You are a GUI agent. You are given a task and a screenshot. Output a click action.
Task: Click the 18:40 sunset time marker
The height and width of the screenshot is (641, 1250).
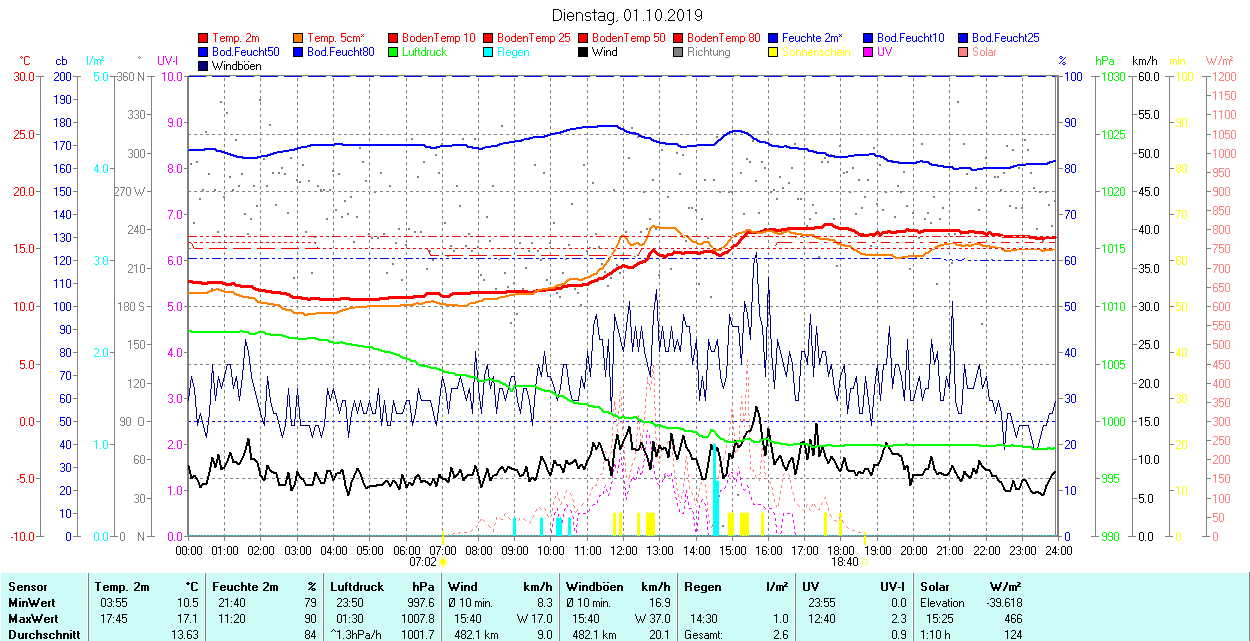tap(845, 562)
